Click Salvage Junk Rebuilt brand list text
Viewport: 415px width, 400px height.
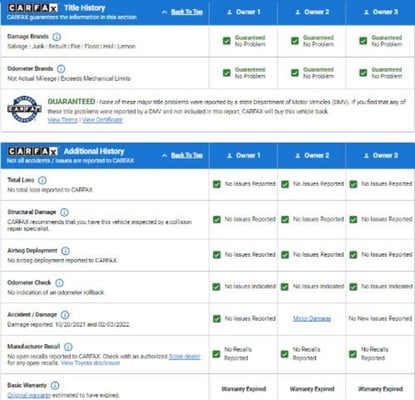pos(71,46)
